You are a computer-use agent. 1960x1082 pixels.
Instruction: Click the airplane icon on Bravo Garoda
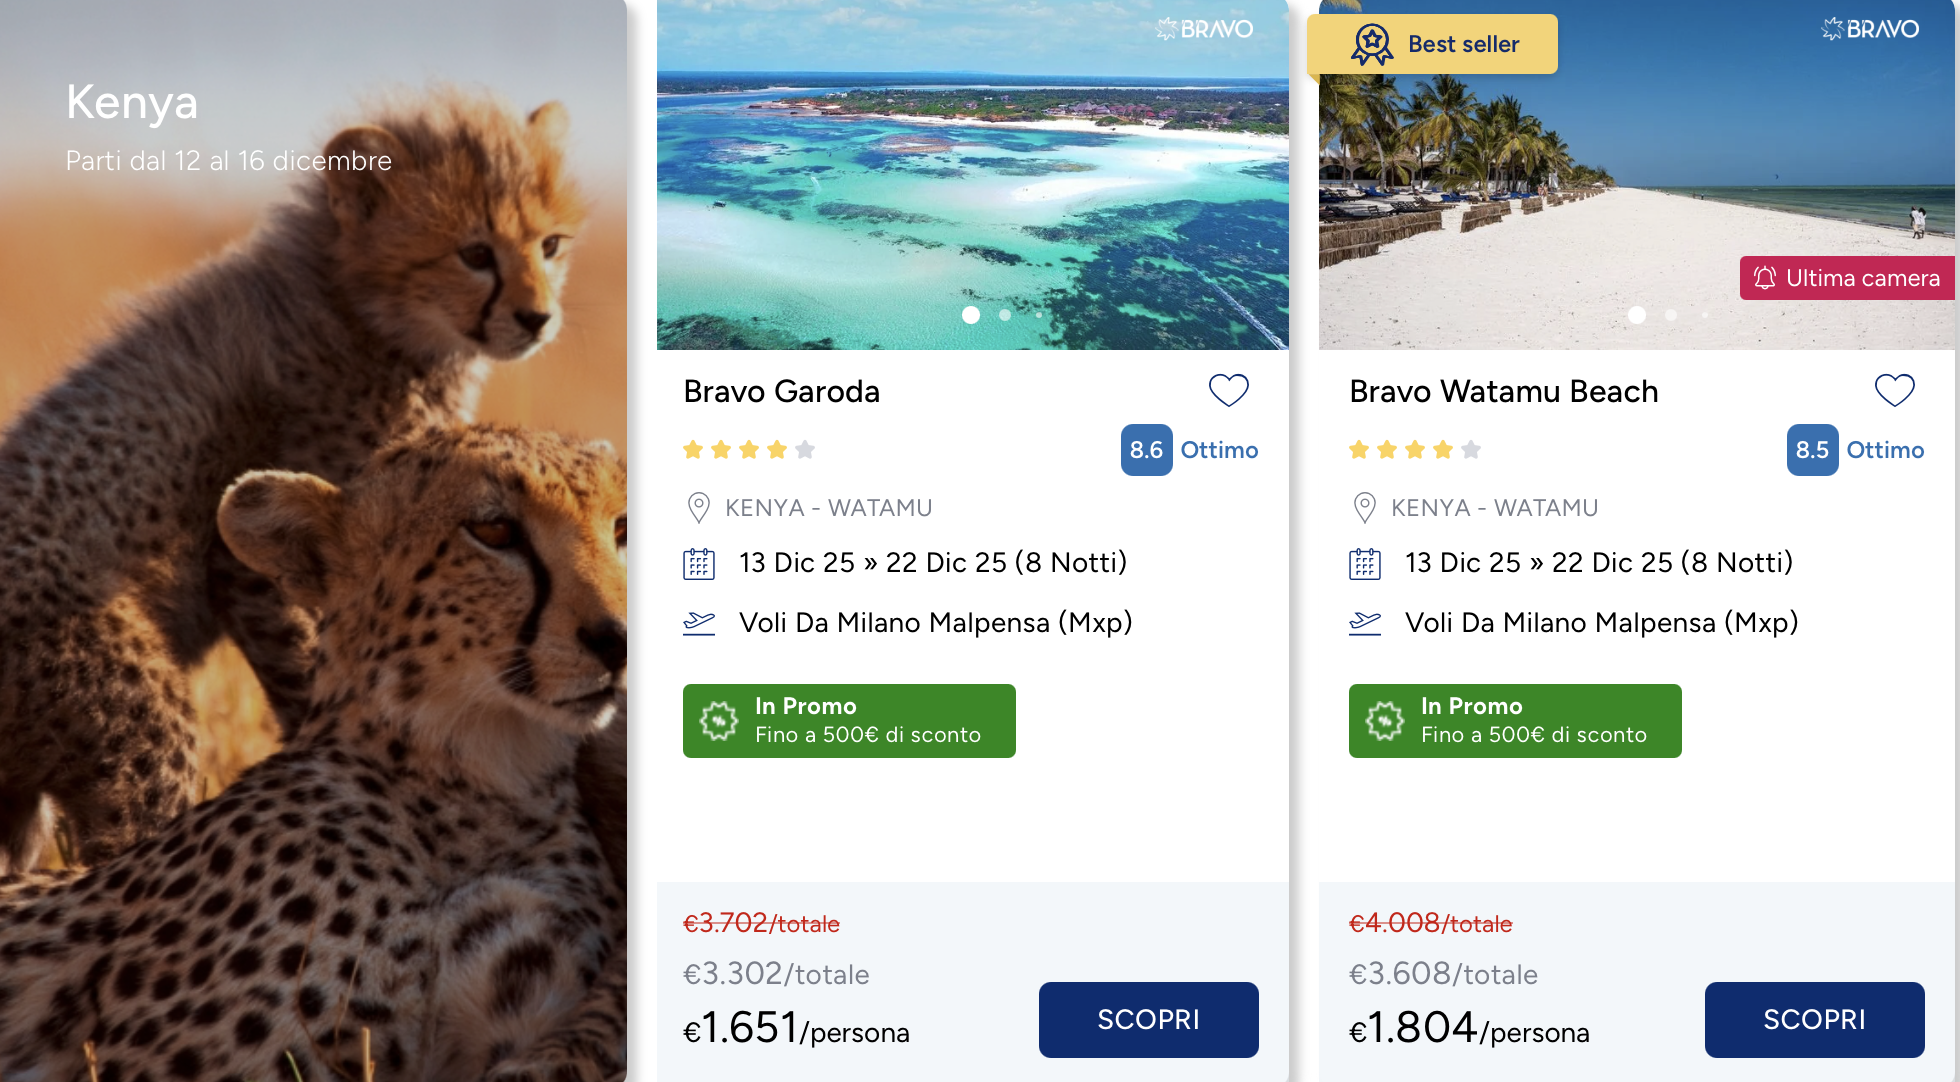699,623
